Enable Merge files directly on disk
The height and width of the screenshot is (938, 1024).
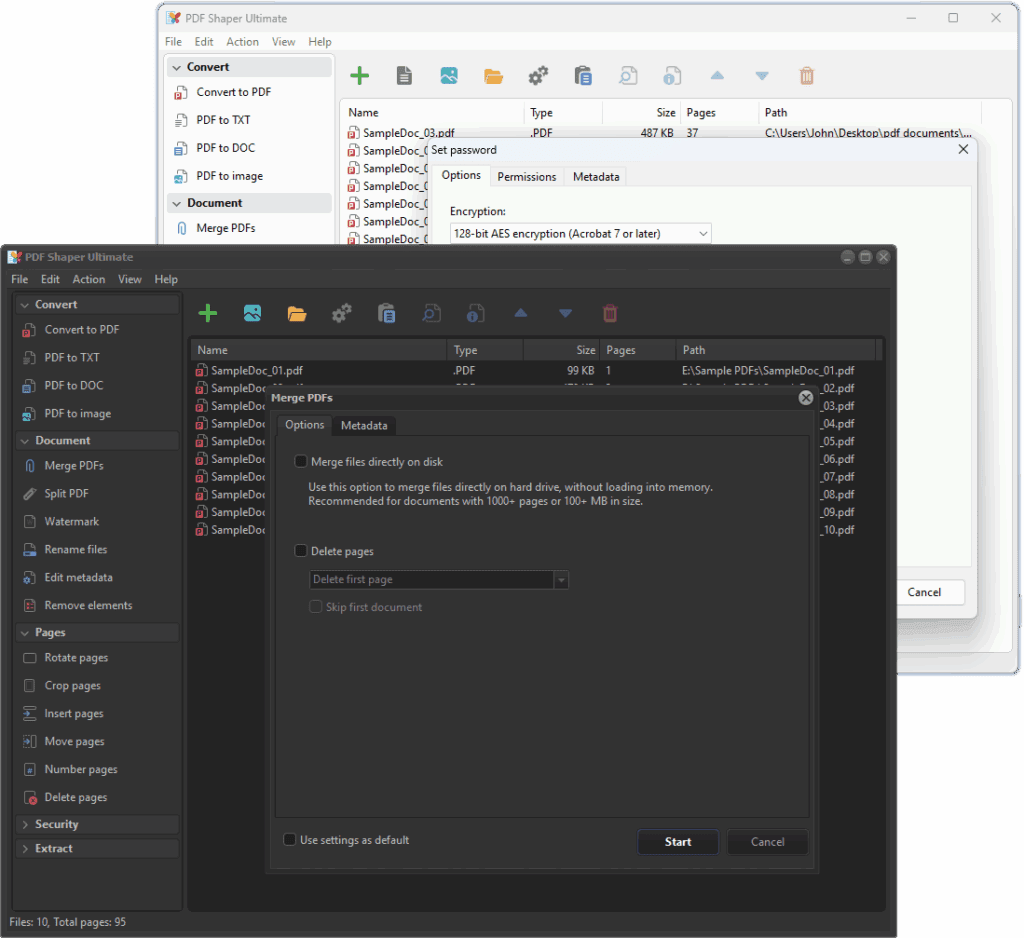(301, 461)
